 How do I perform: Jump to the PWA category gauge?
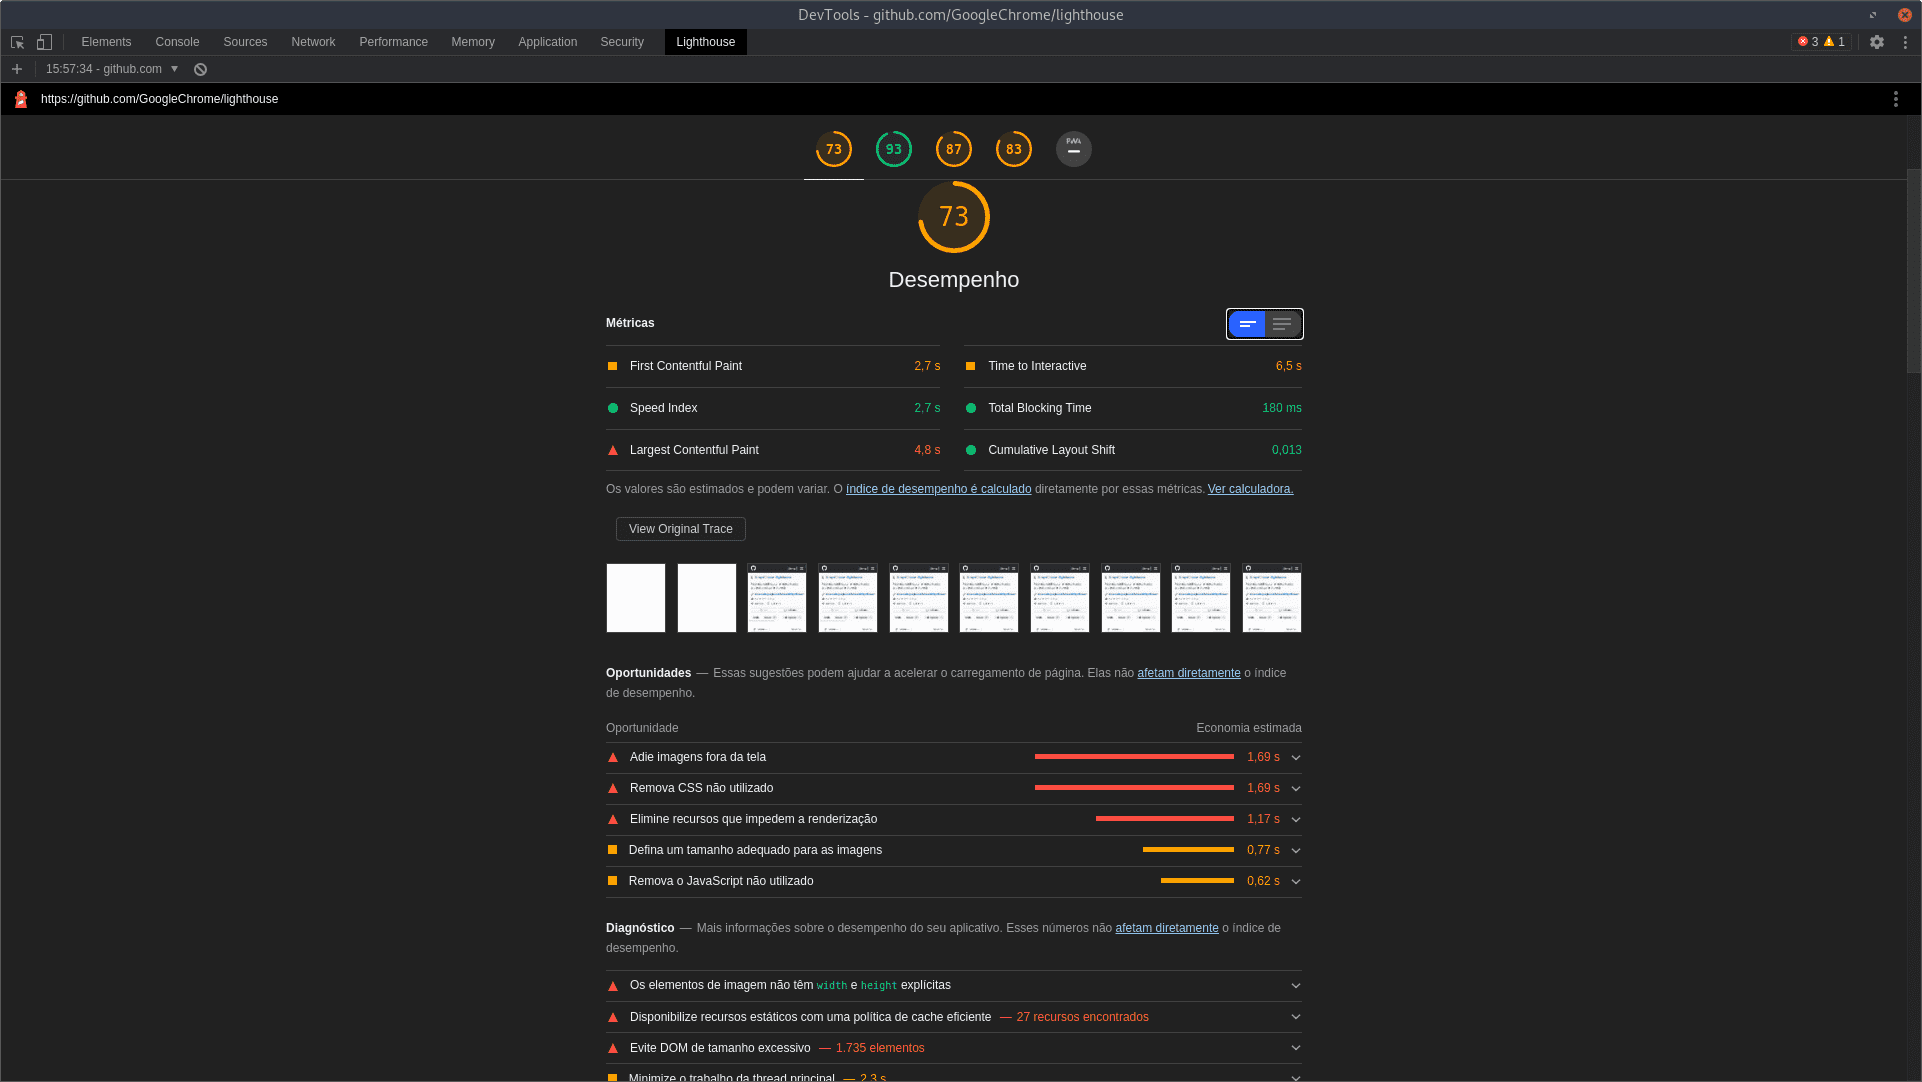pyautogui.click(x=1074, y=149)
